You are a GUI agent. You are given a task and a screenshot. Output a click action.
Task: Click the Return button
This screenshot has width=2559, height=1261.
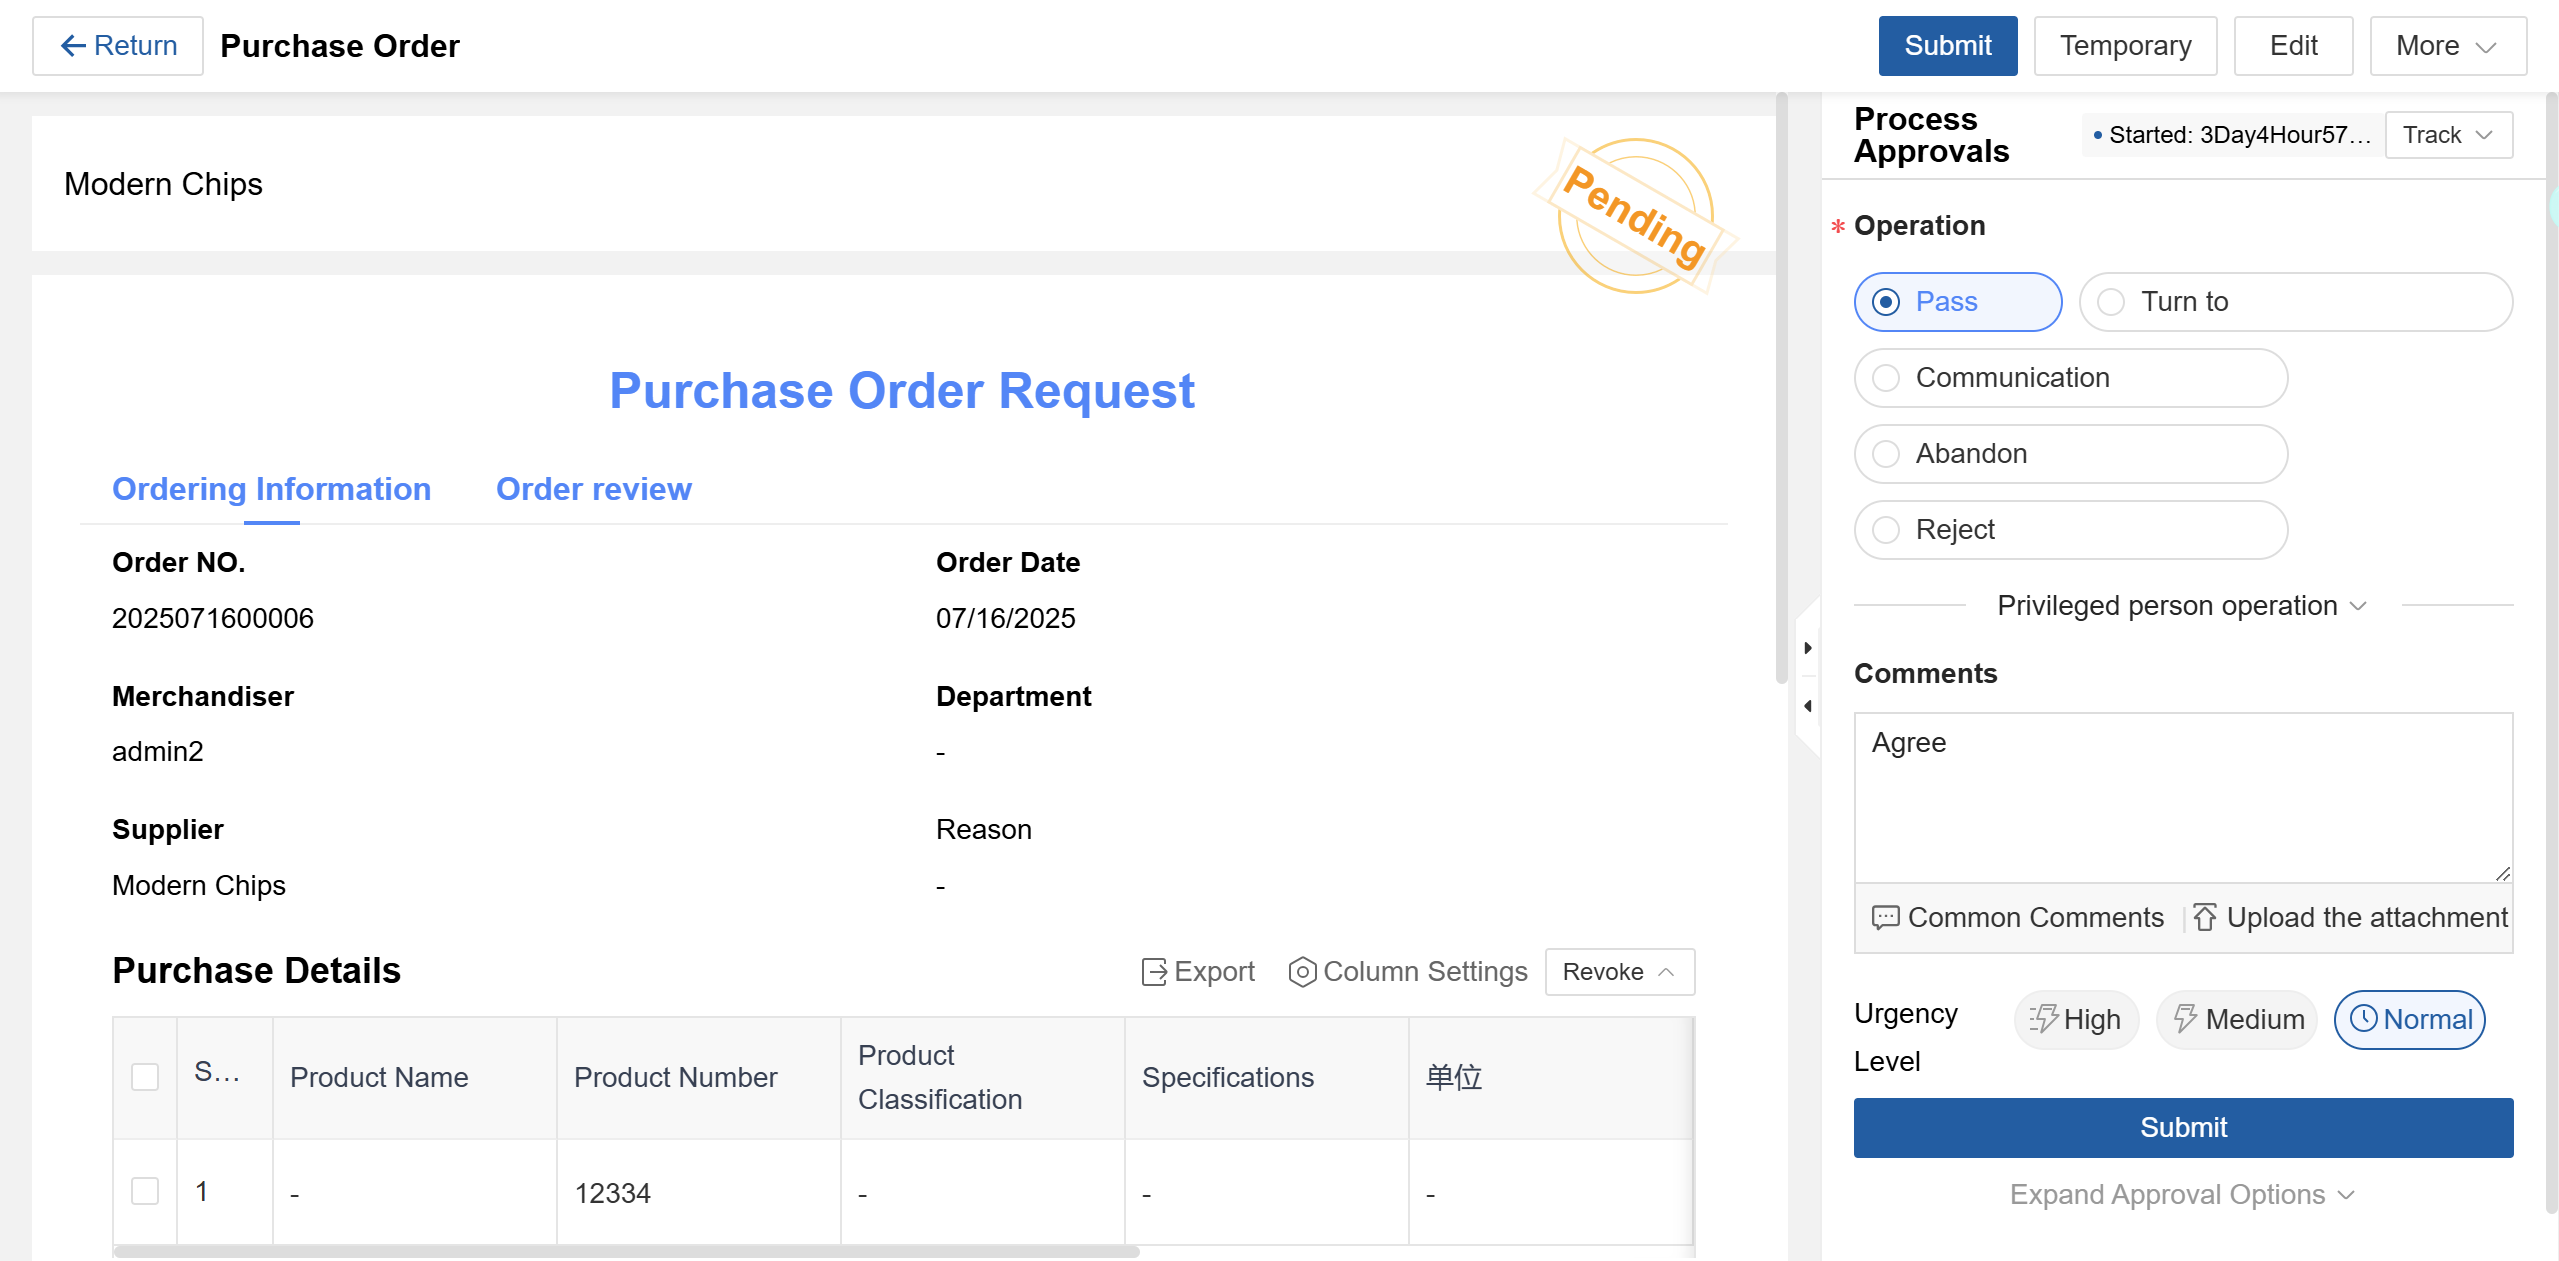click(118, 46)
